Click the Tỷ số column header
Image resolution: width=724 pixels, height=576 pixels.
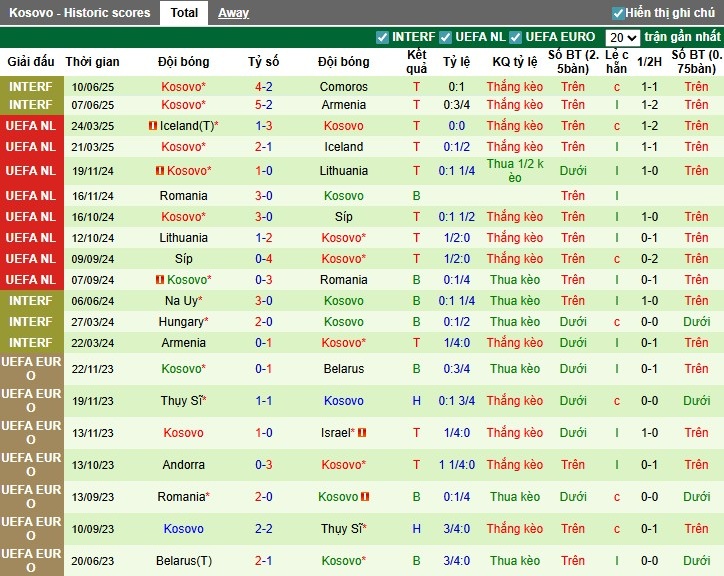(264, 61)
